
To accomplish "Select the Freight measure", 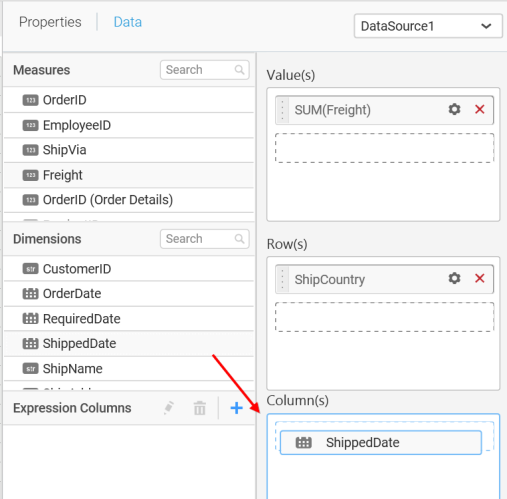I will click(x=129, y=175).
